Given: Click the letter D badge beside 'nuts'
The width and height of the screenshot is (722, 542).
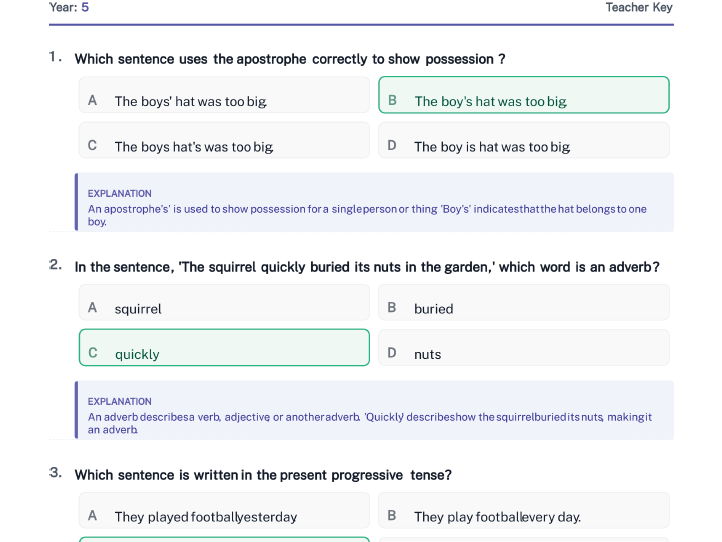Looking at the screenshot, I should 392,353.
